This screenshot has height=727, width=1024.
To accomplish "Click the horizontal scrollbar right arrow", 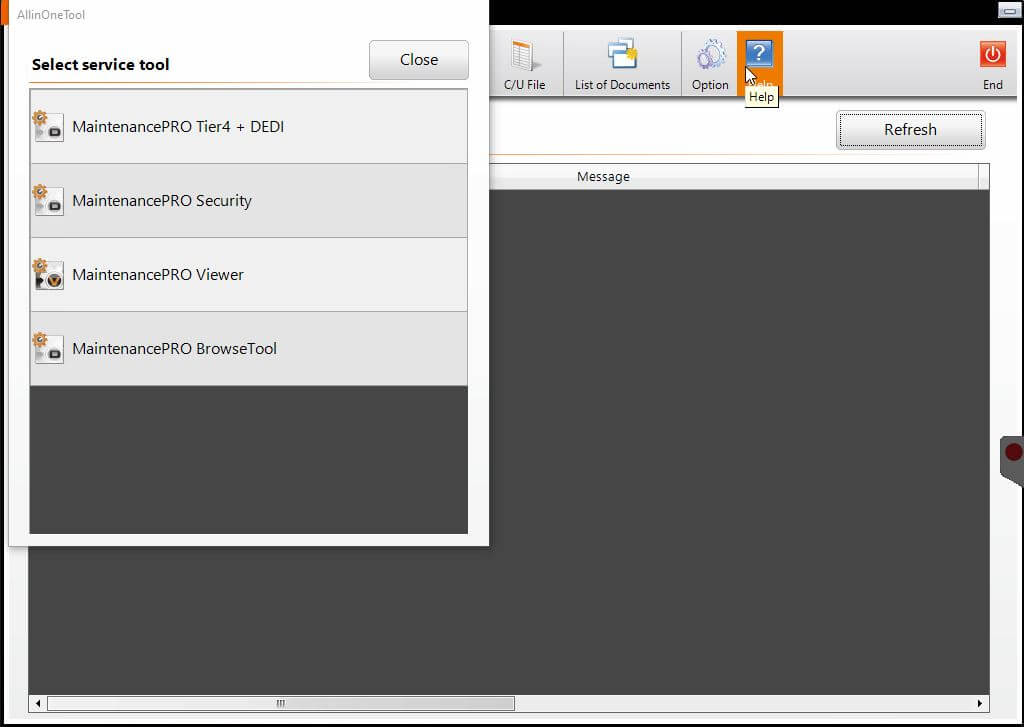I will 980,703.
